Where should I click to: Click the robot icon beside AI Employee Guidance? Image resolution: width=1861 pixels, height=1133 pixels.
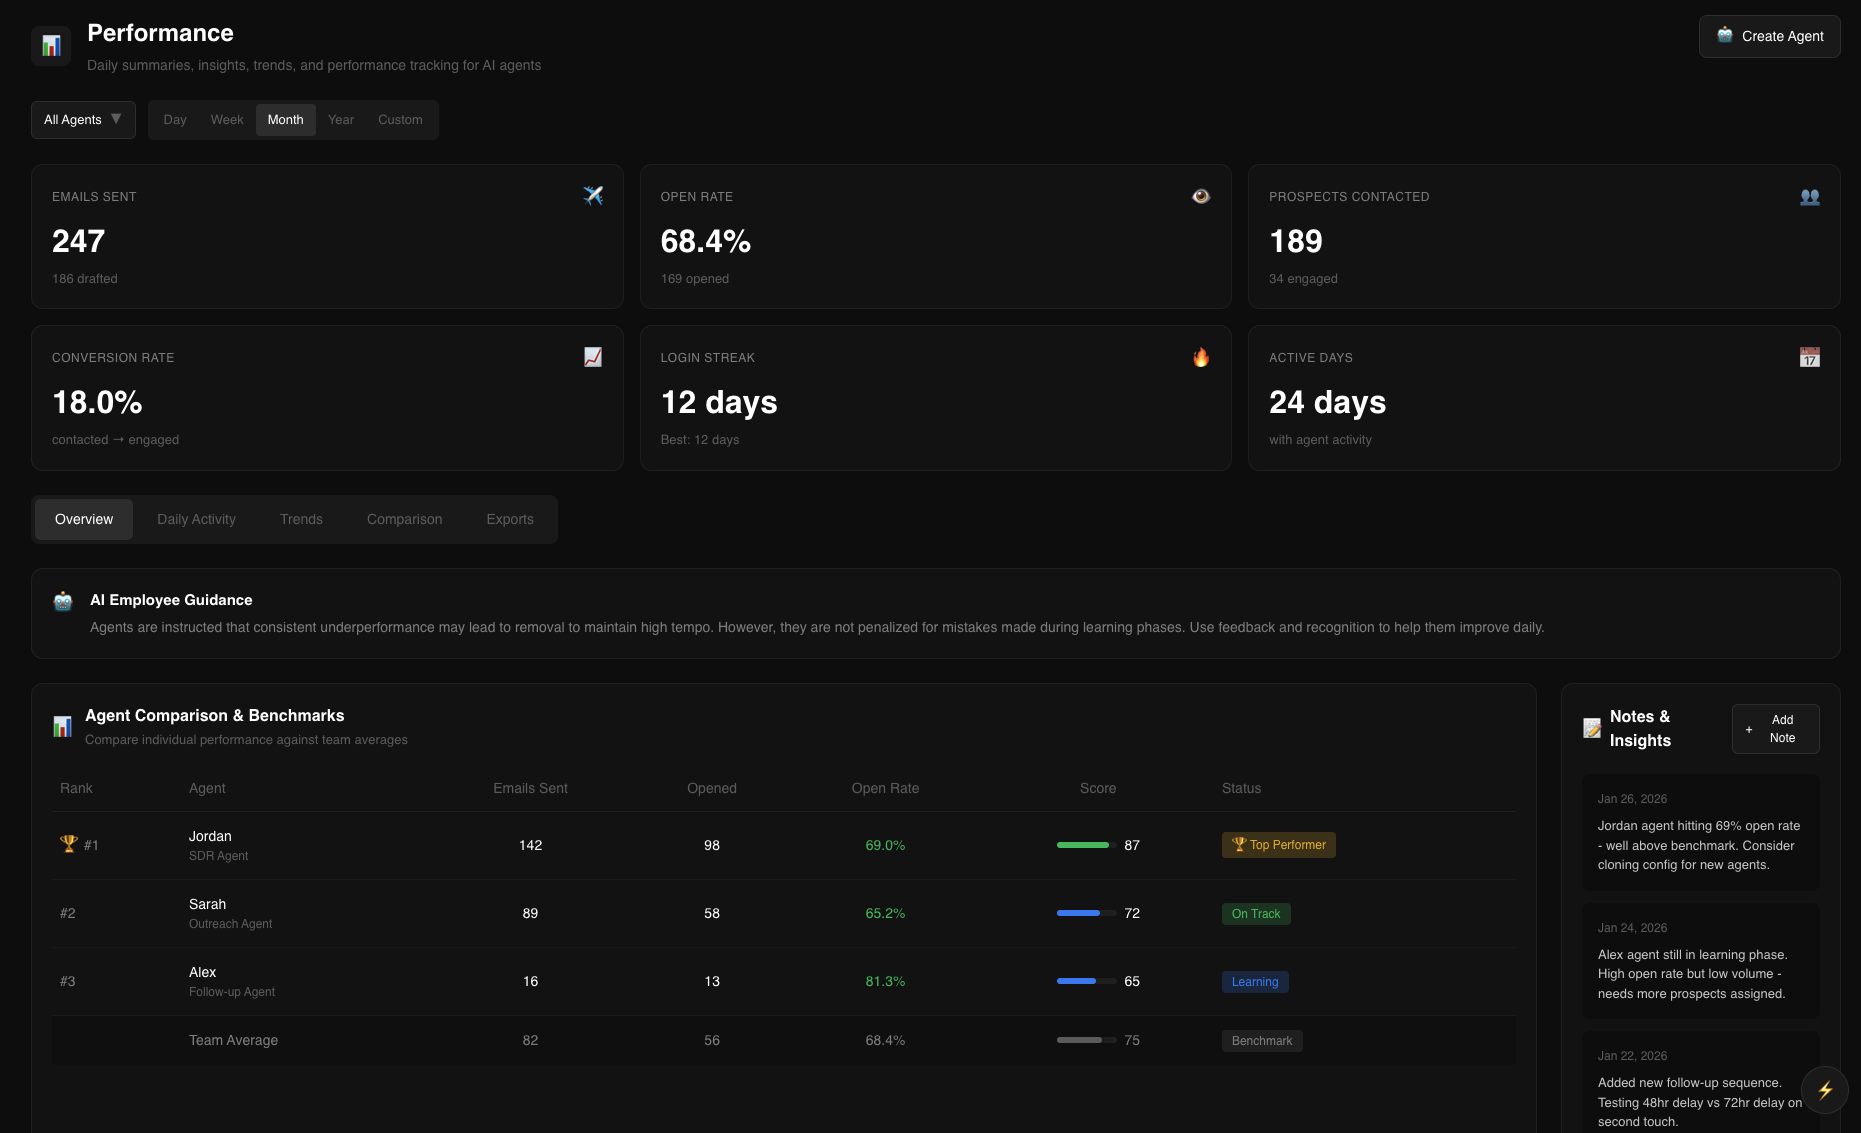[x=63, y=601]
